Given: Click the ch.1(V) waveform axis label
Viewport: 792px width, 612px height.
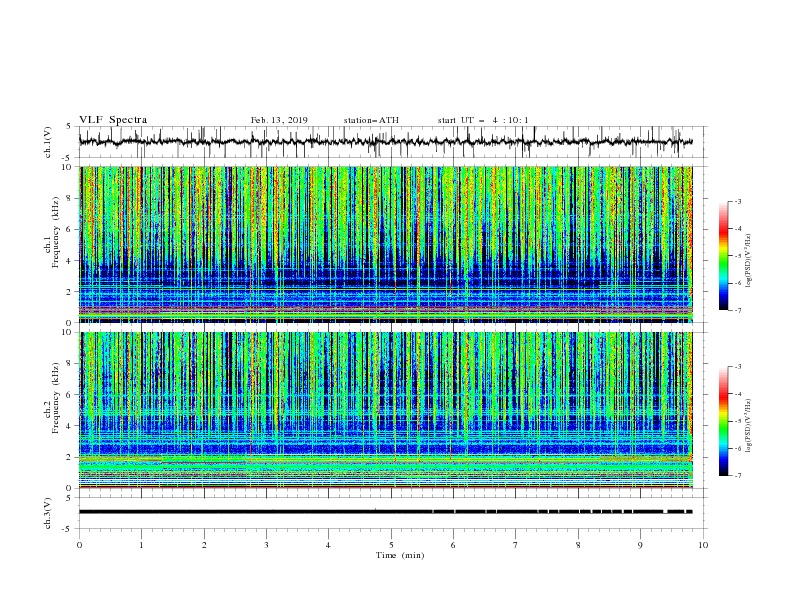Looking at the screenshot, I should point(48,142).
